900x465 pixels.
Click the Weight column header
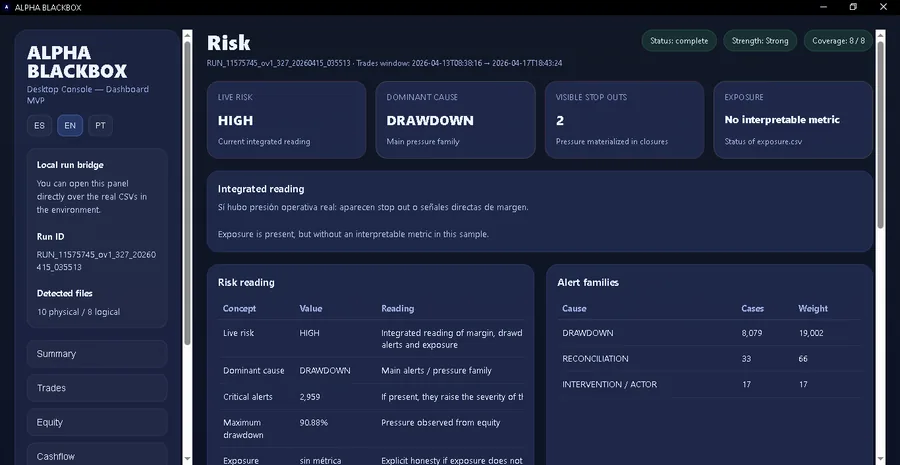[x=813, y=309]
